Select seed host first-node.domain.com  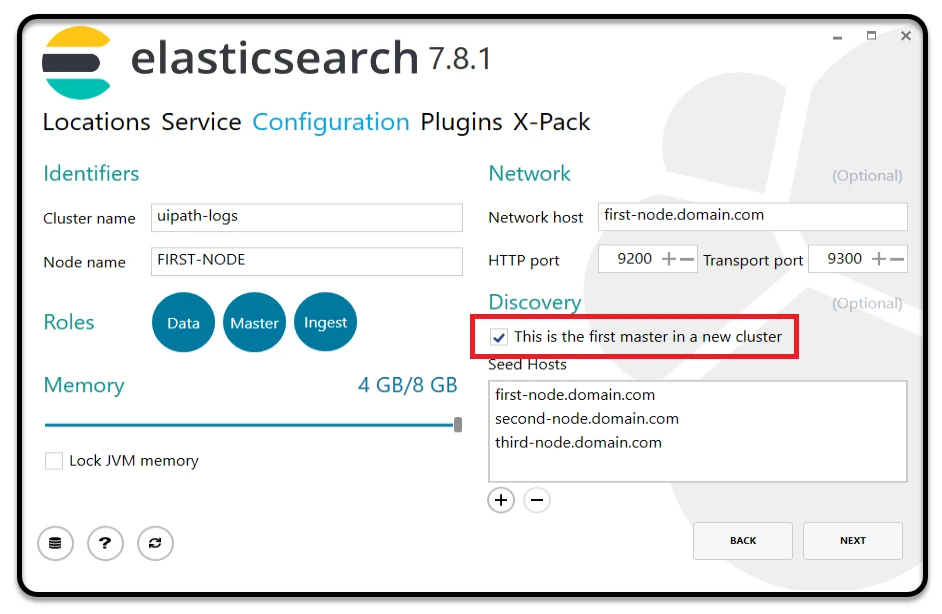pos(575,395)
